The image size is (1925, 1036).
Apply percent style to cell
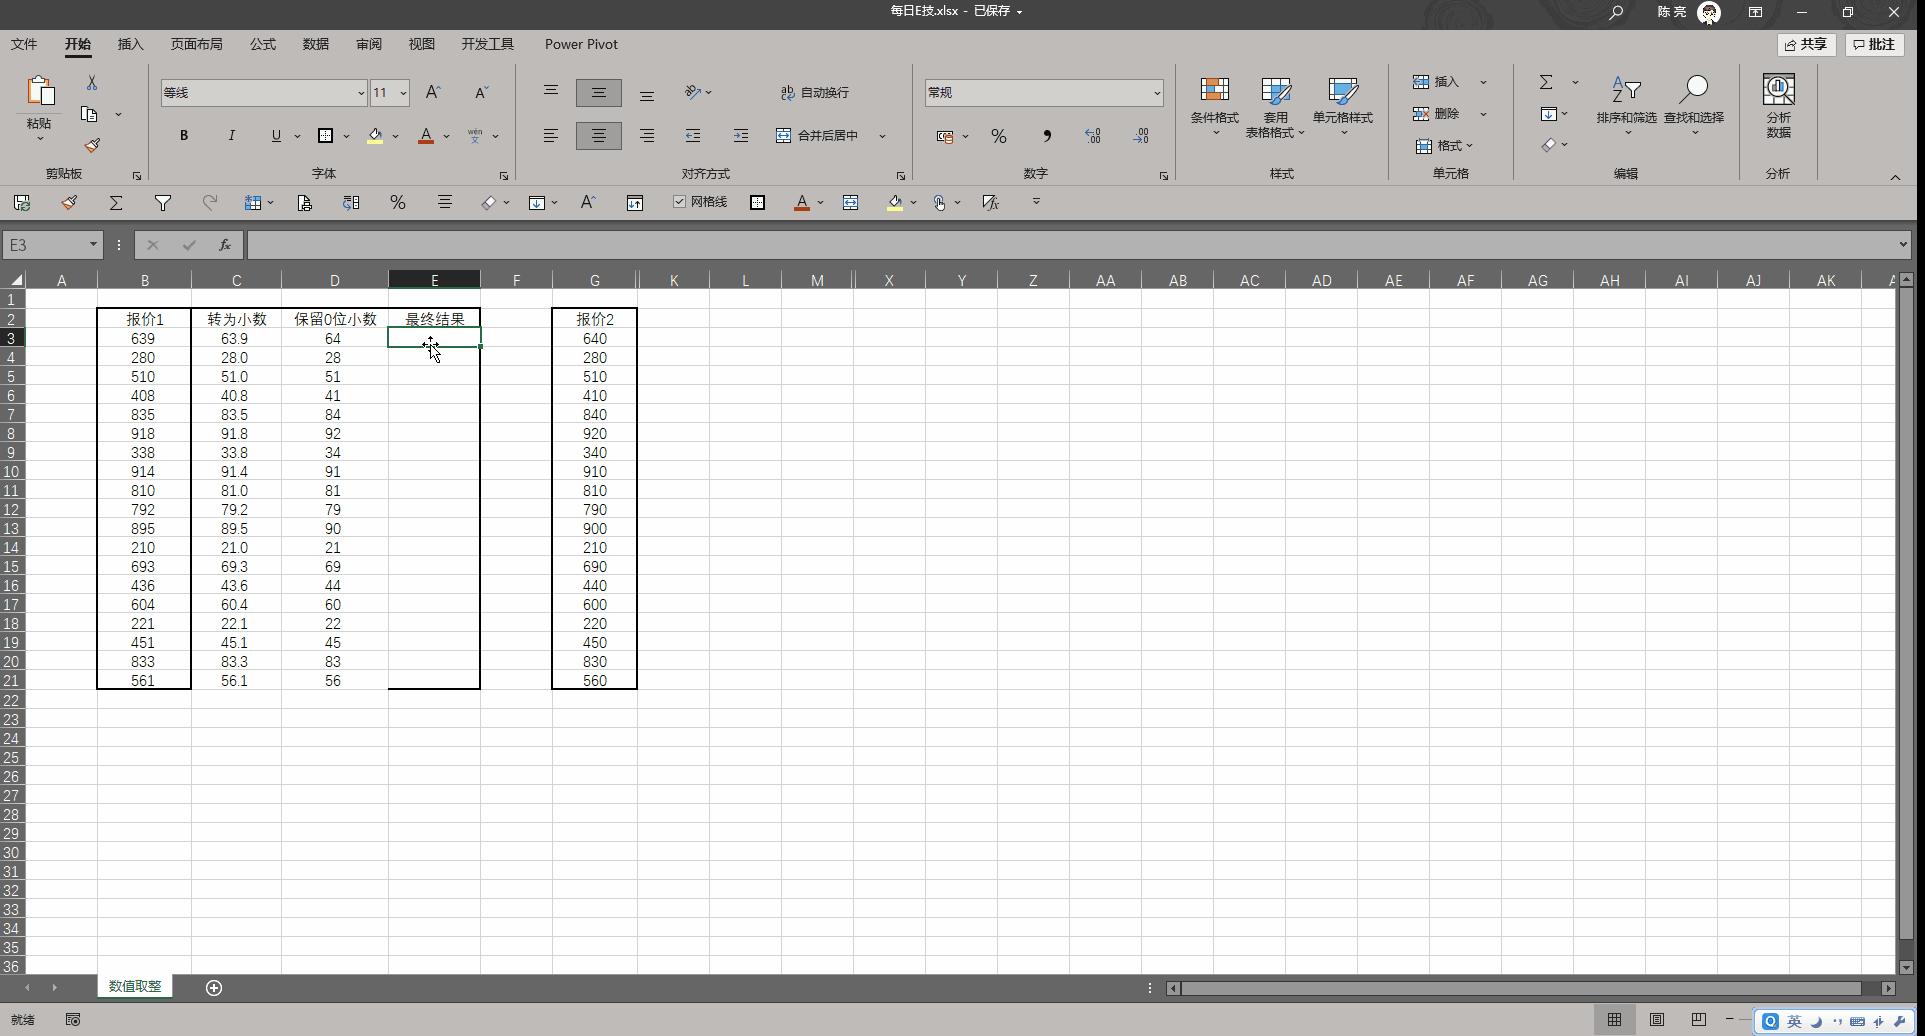point(998,136)
